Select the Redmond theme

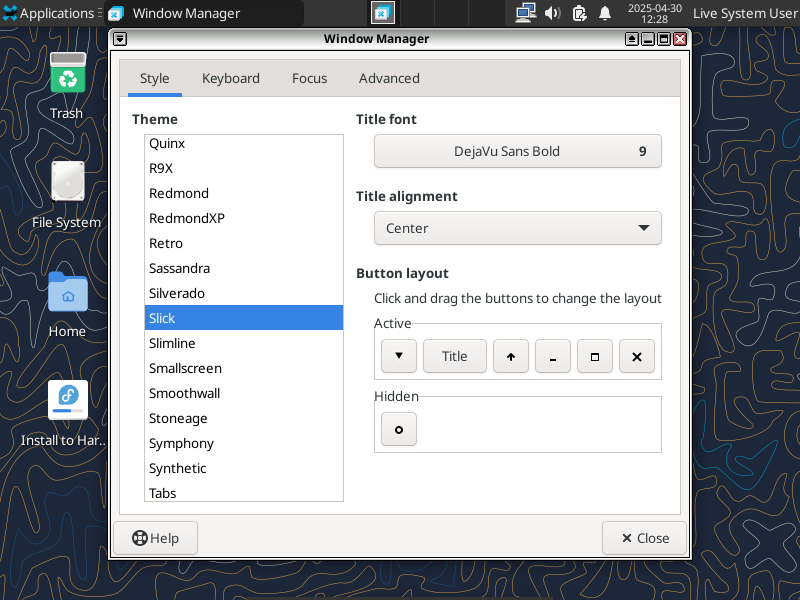244,193
